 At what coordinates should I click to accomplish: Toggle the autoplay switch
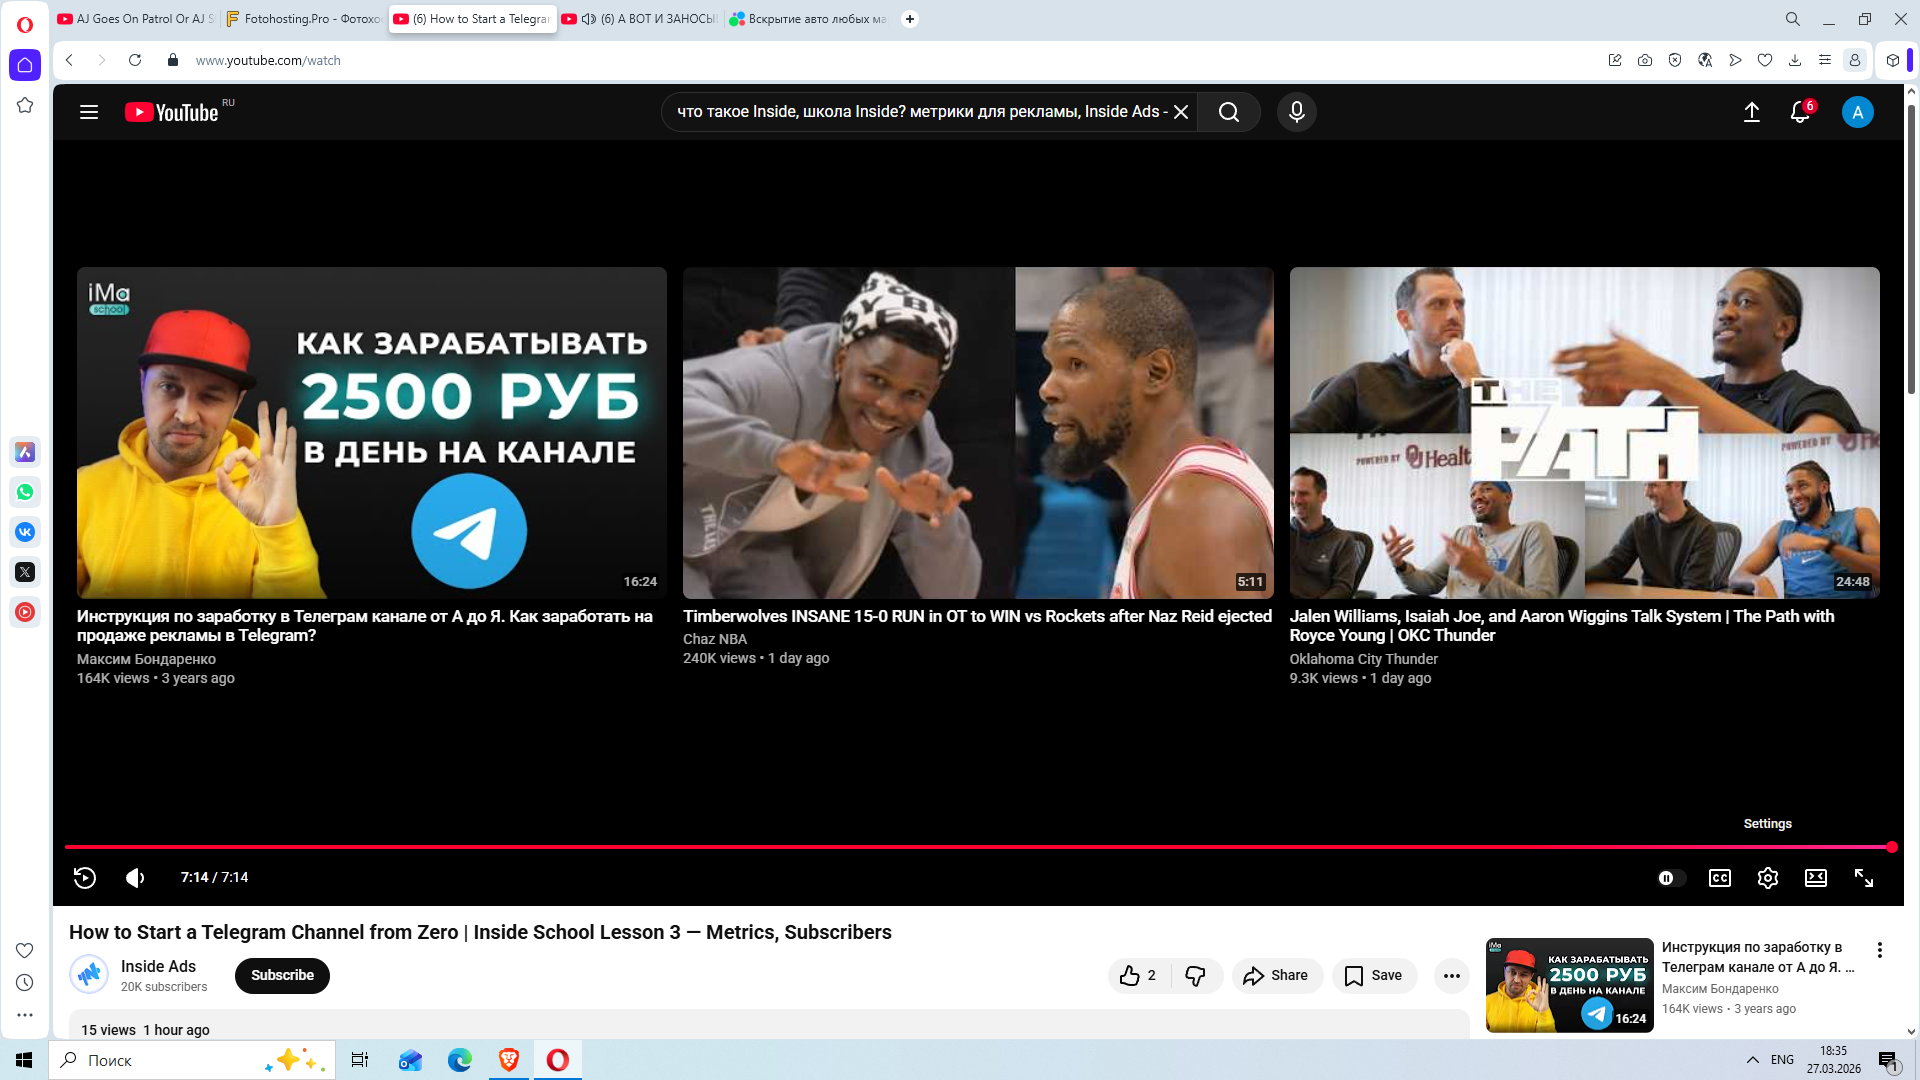tap(1670, 878)
